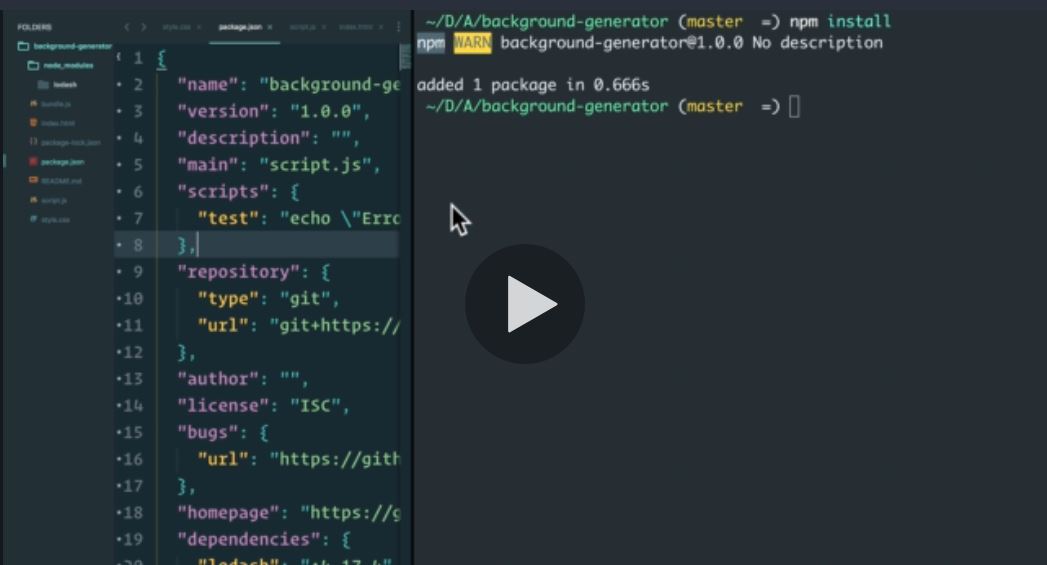Select the package.json tab
The image size is (1047, 565).
click(240, 27)
